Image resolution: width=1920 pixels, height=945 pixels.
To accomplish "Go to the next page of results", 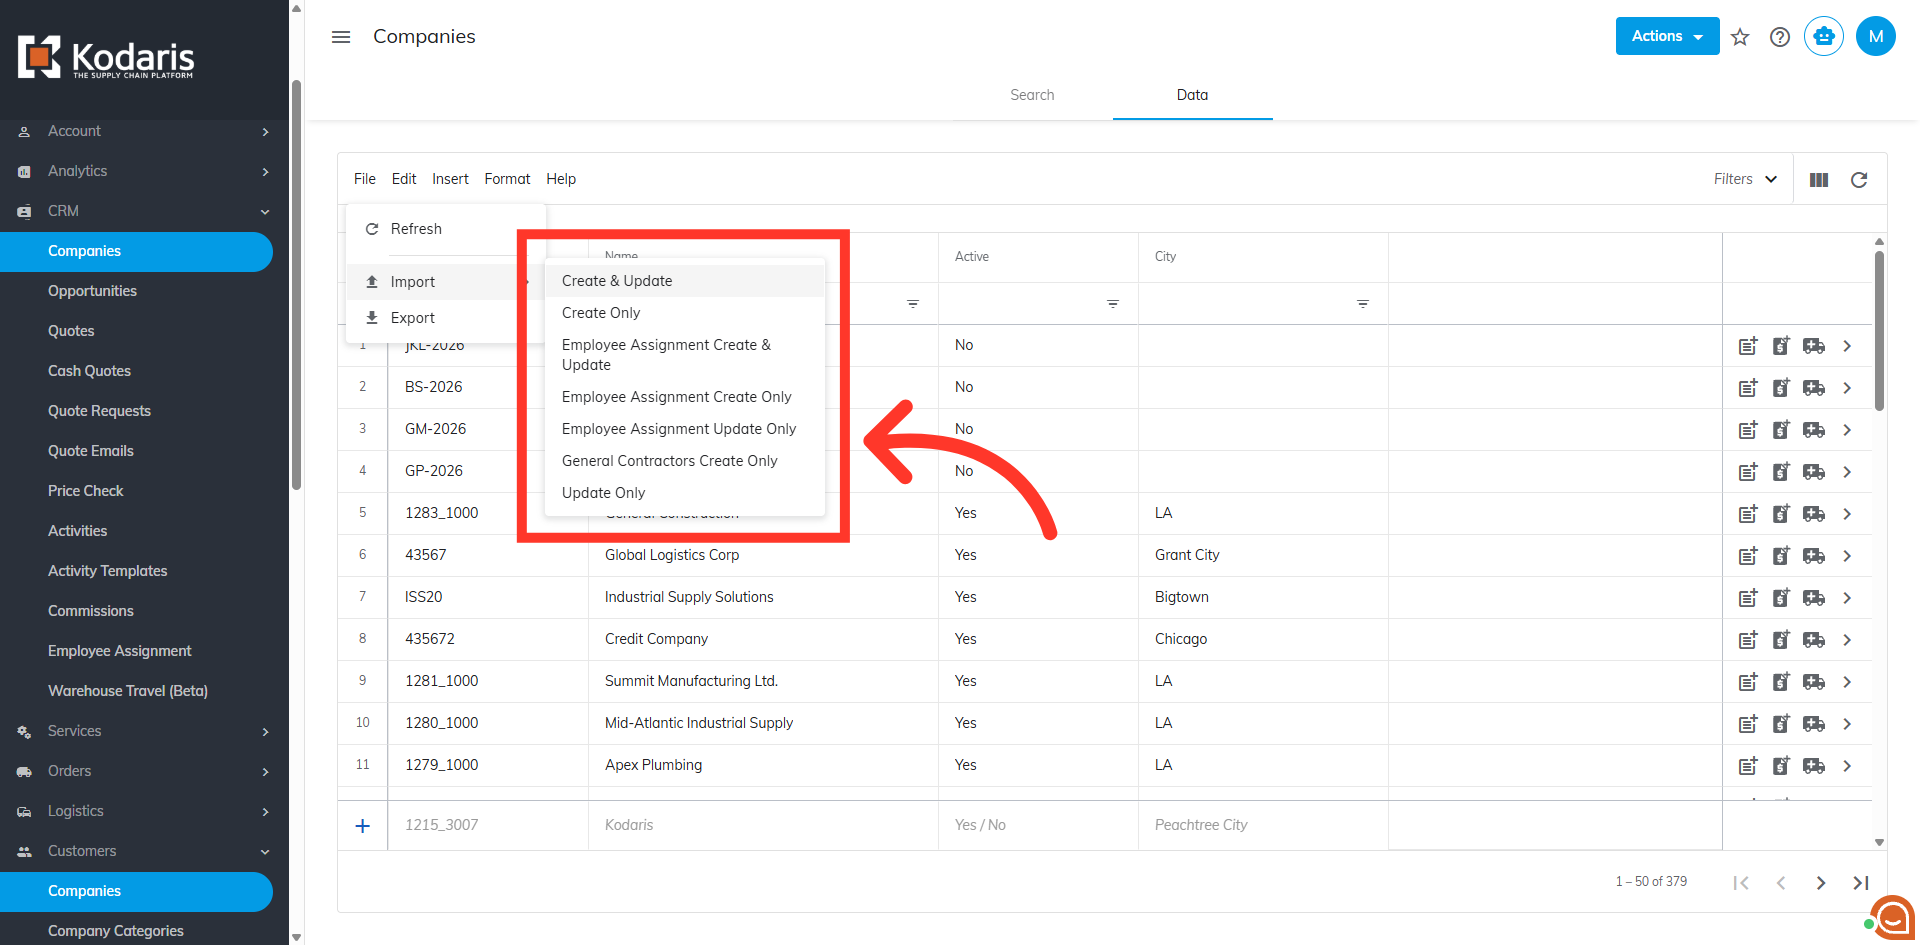I will (x=1821, y=883).
